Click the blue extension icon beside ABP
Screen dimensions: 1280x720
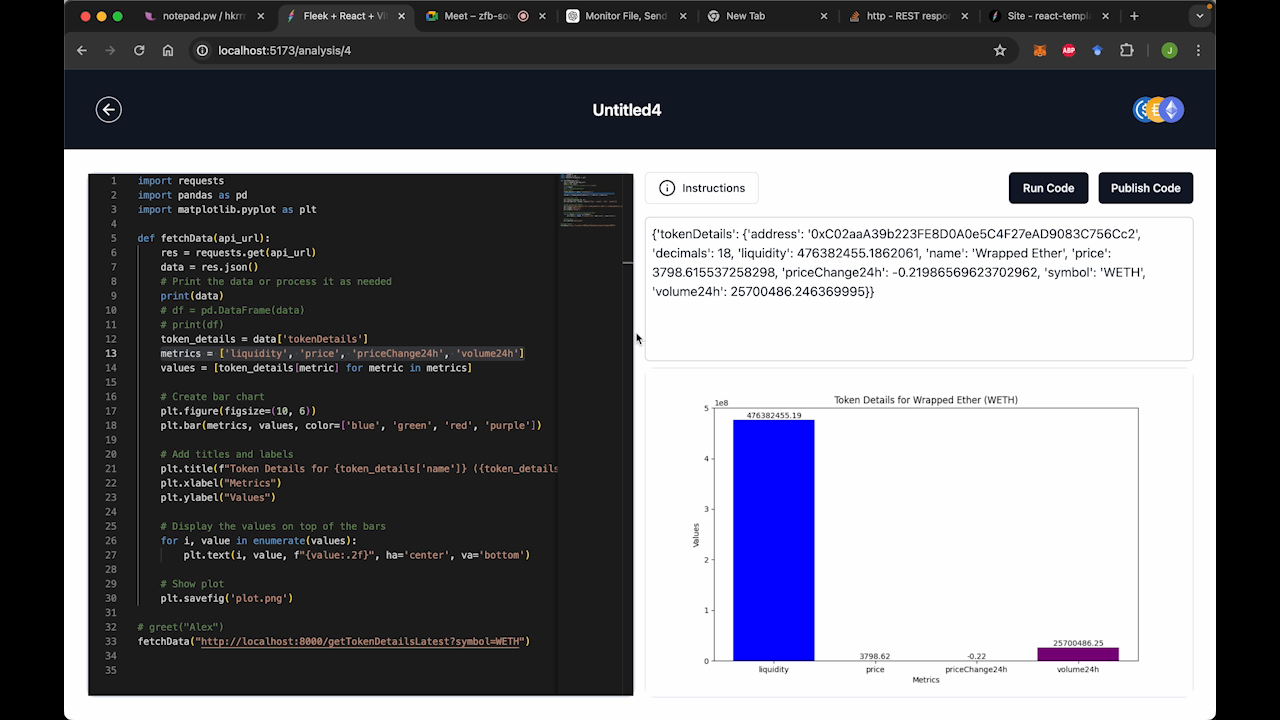point(1097,50)
